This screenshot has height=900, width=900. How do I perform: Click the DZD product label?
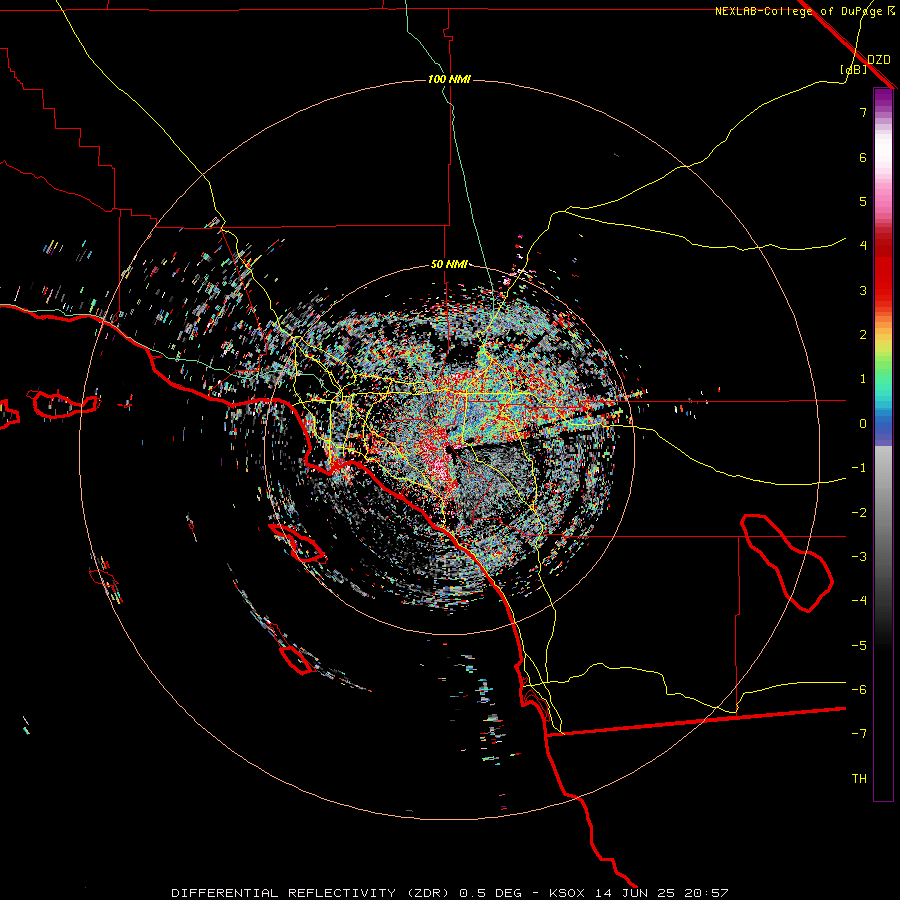(879, 60)
